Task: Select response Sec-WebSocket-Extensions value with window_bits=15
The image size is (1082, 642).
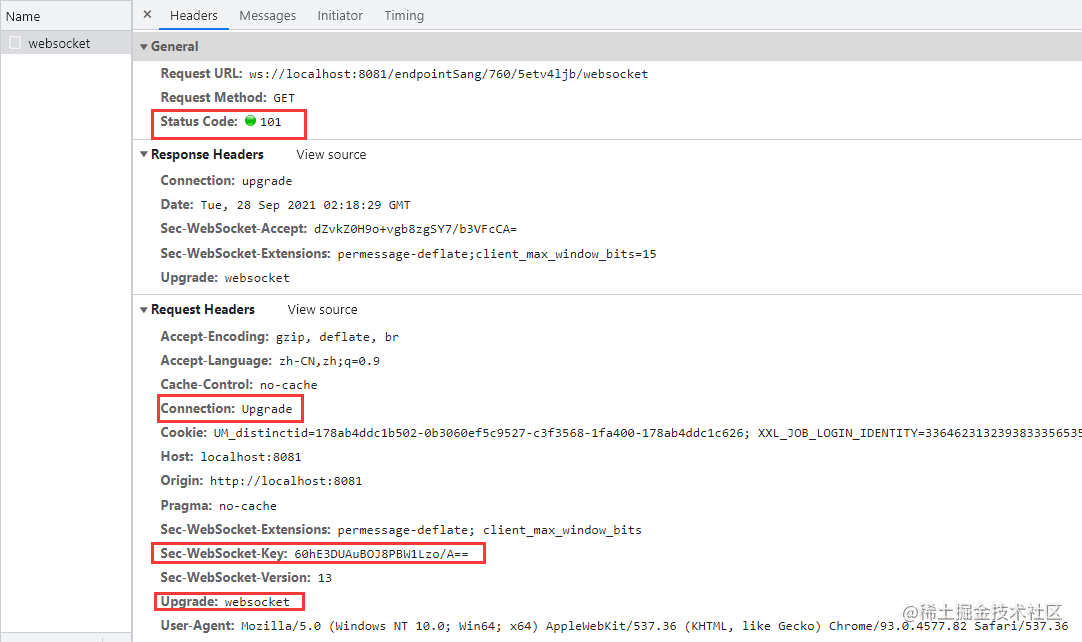Action: coord(497,254)
